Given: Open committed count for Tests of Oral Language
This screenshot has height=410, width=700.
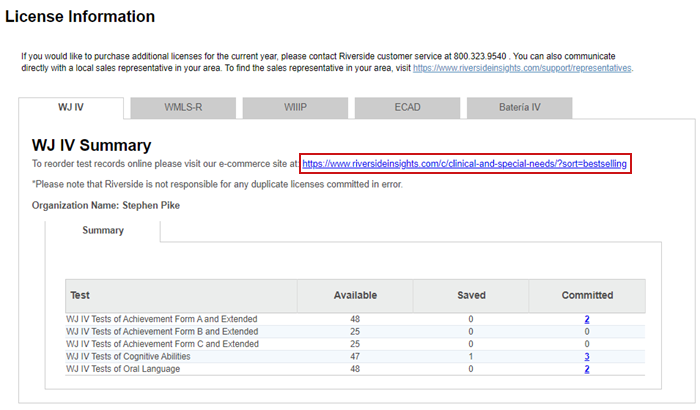Looking at the screenshot, I should [x=587, y=369].
